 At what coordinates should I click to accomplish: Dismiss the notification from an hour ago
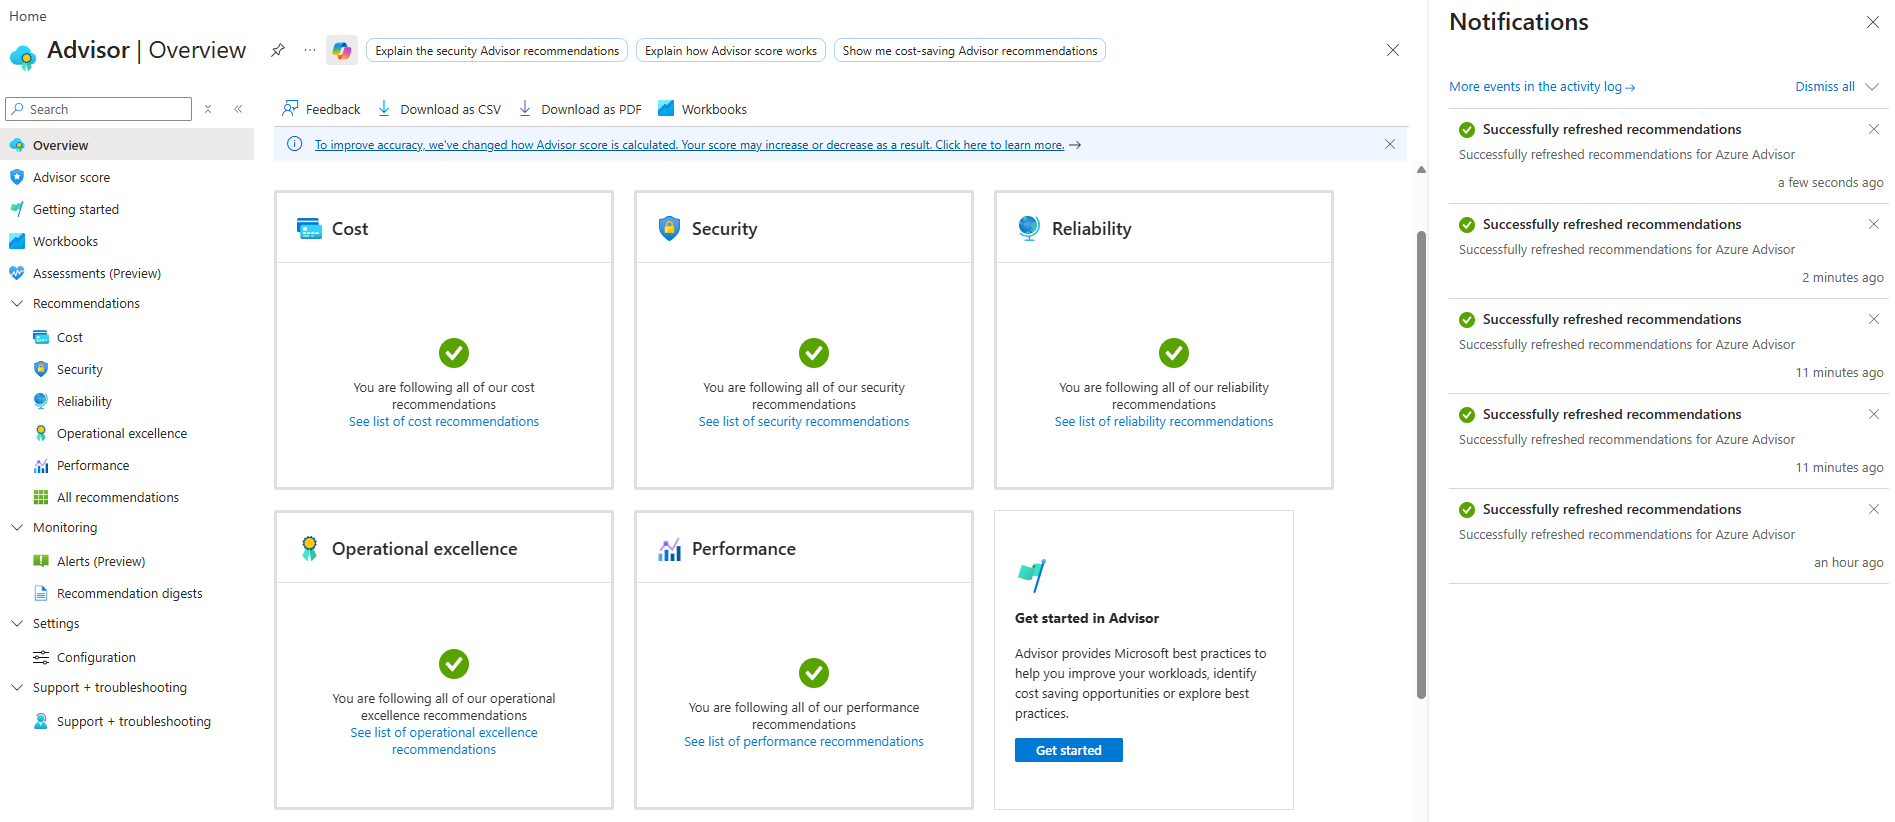[1874, 509]
